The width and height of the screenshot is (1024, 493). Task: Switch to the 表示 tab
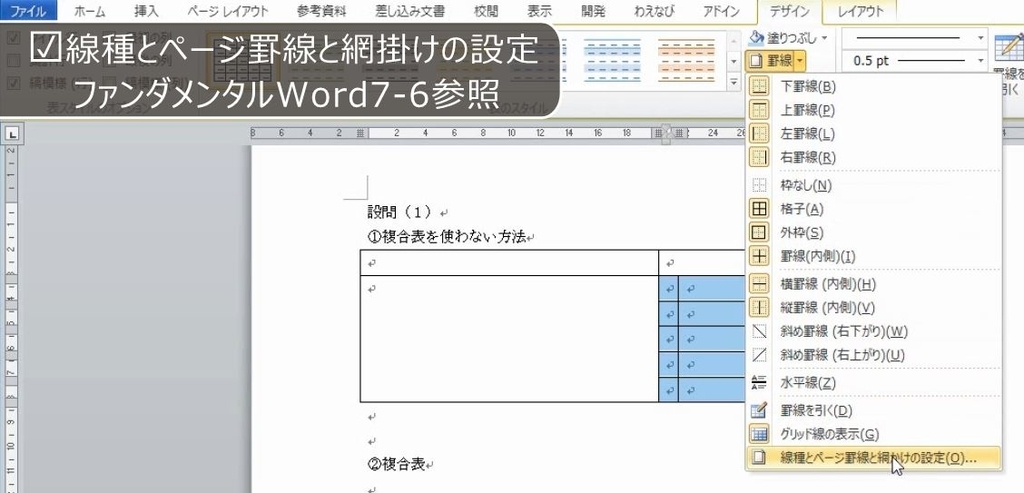(x=539, y=10)
